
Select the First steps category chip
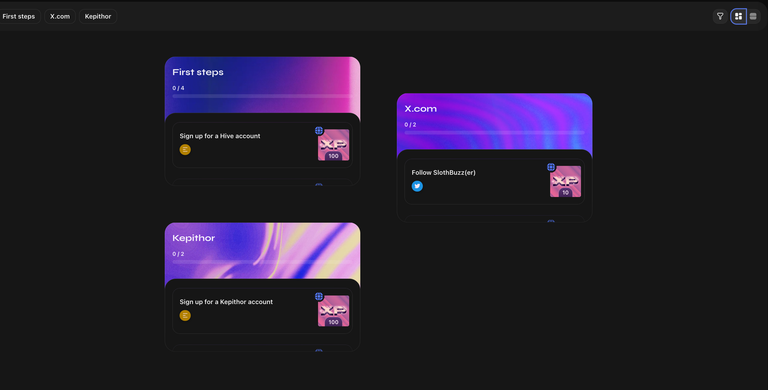19,16
